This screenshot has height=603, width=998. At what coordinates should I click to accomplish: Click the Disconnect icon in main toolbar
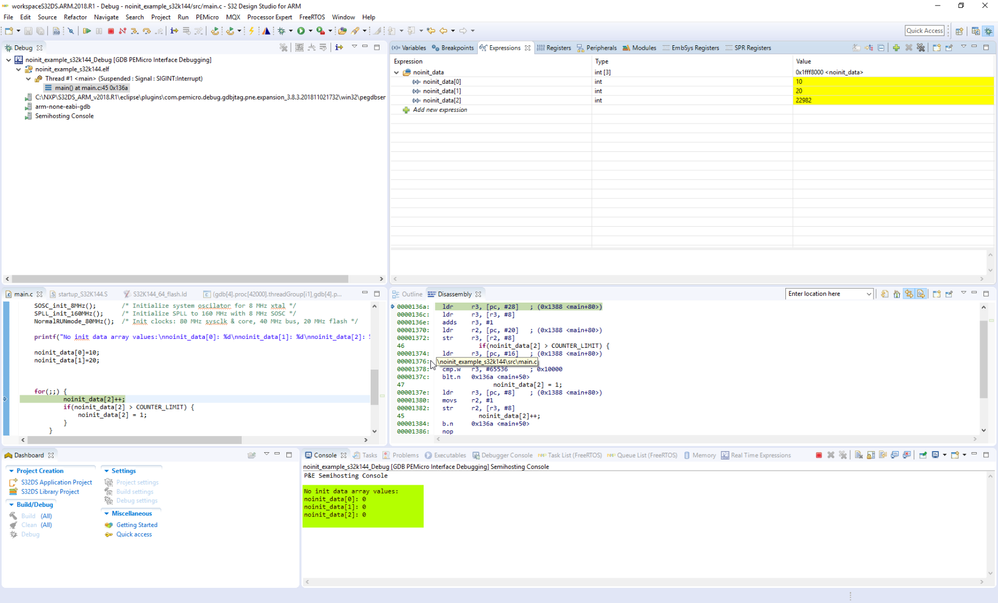(122, 31)
